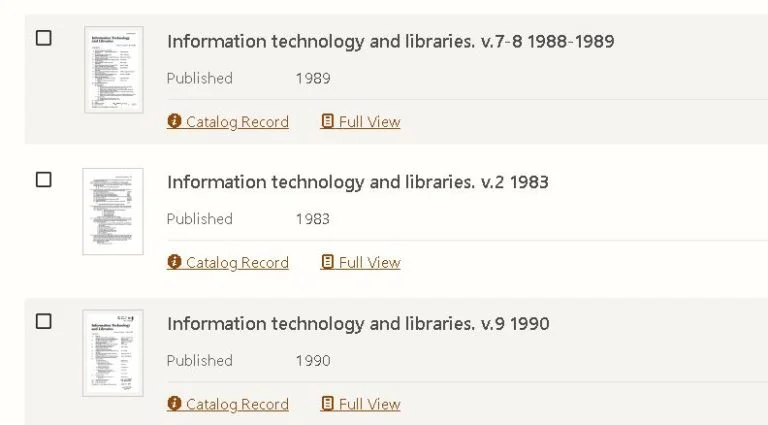Select the checkbox for v.7-8 1988-1989
Viewport: 768px width, 425px height.
pos(44,38)
